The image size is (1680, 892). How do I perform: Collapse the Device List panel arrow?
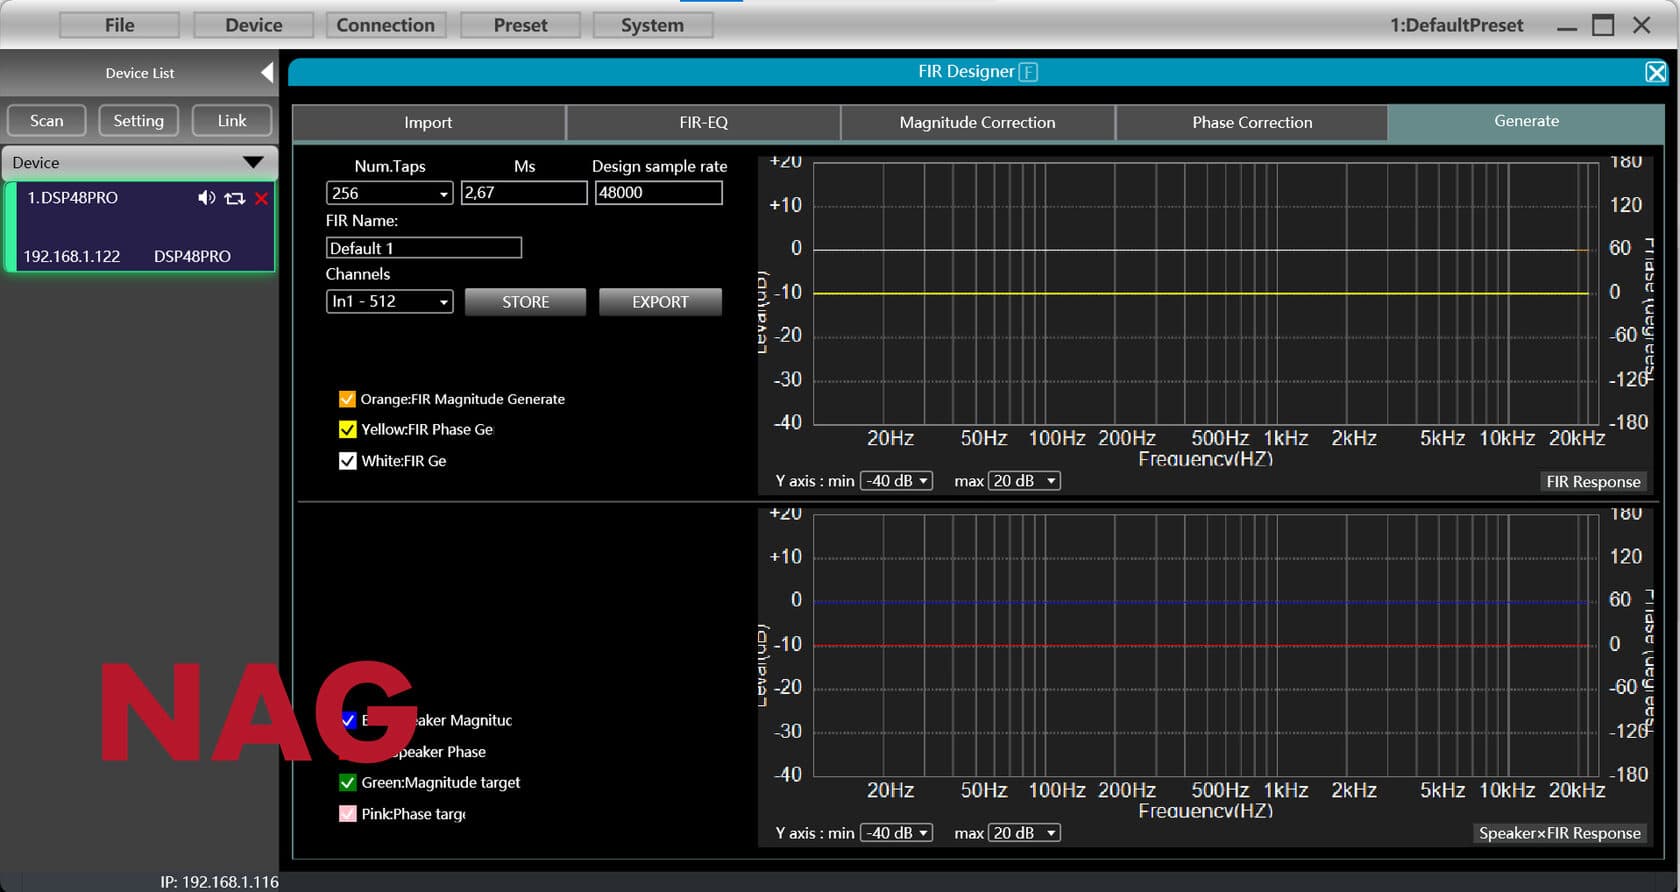tap(267, 72)
